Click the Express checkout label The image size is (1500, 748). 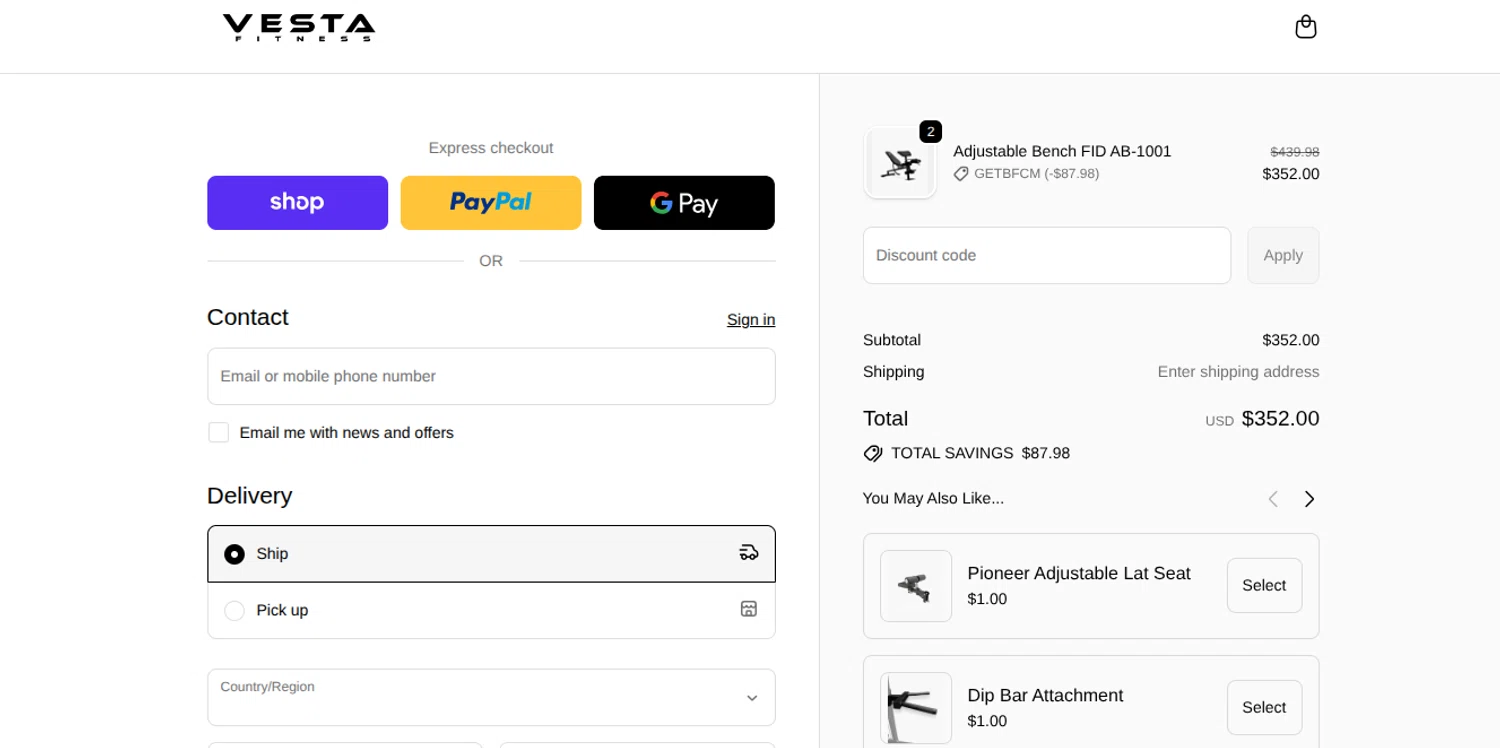pyautogui.click(x=491, y=148)
